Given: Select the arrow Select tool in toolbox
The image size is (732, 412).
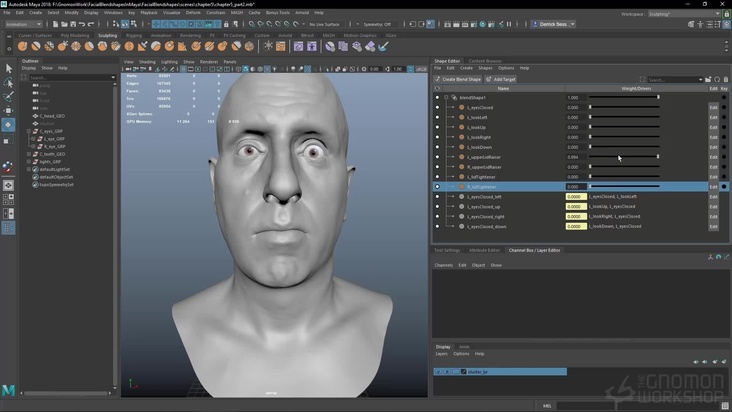Looking at the screenshot, I should pos(9,69).
